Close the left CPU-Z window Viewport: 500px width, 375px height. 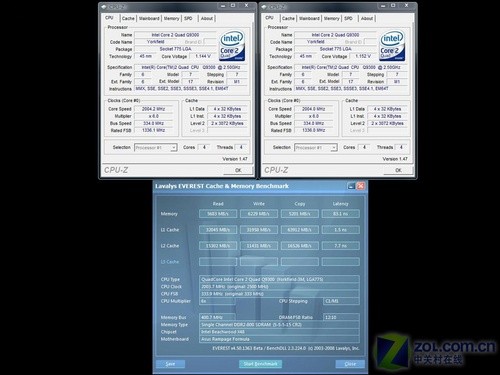click(246, 6)
